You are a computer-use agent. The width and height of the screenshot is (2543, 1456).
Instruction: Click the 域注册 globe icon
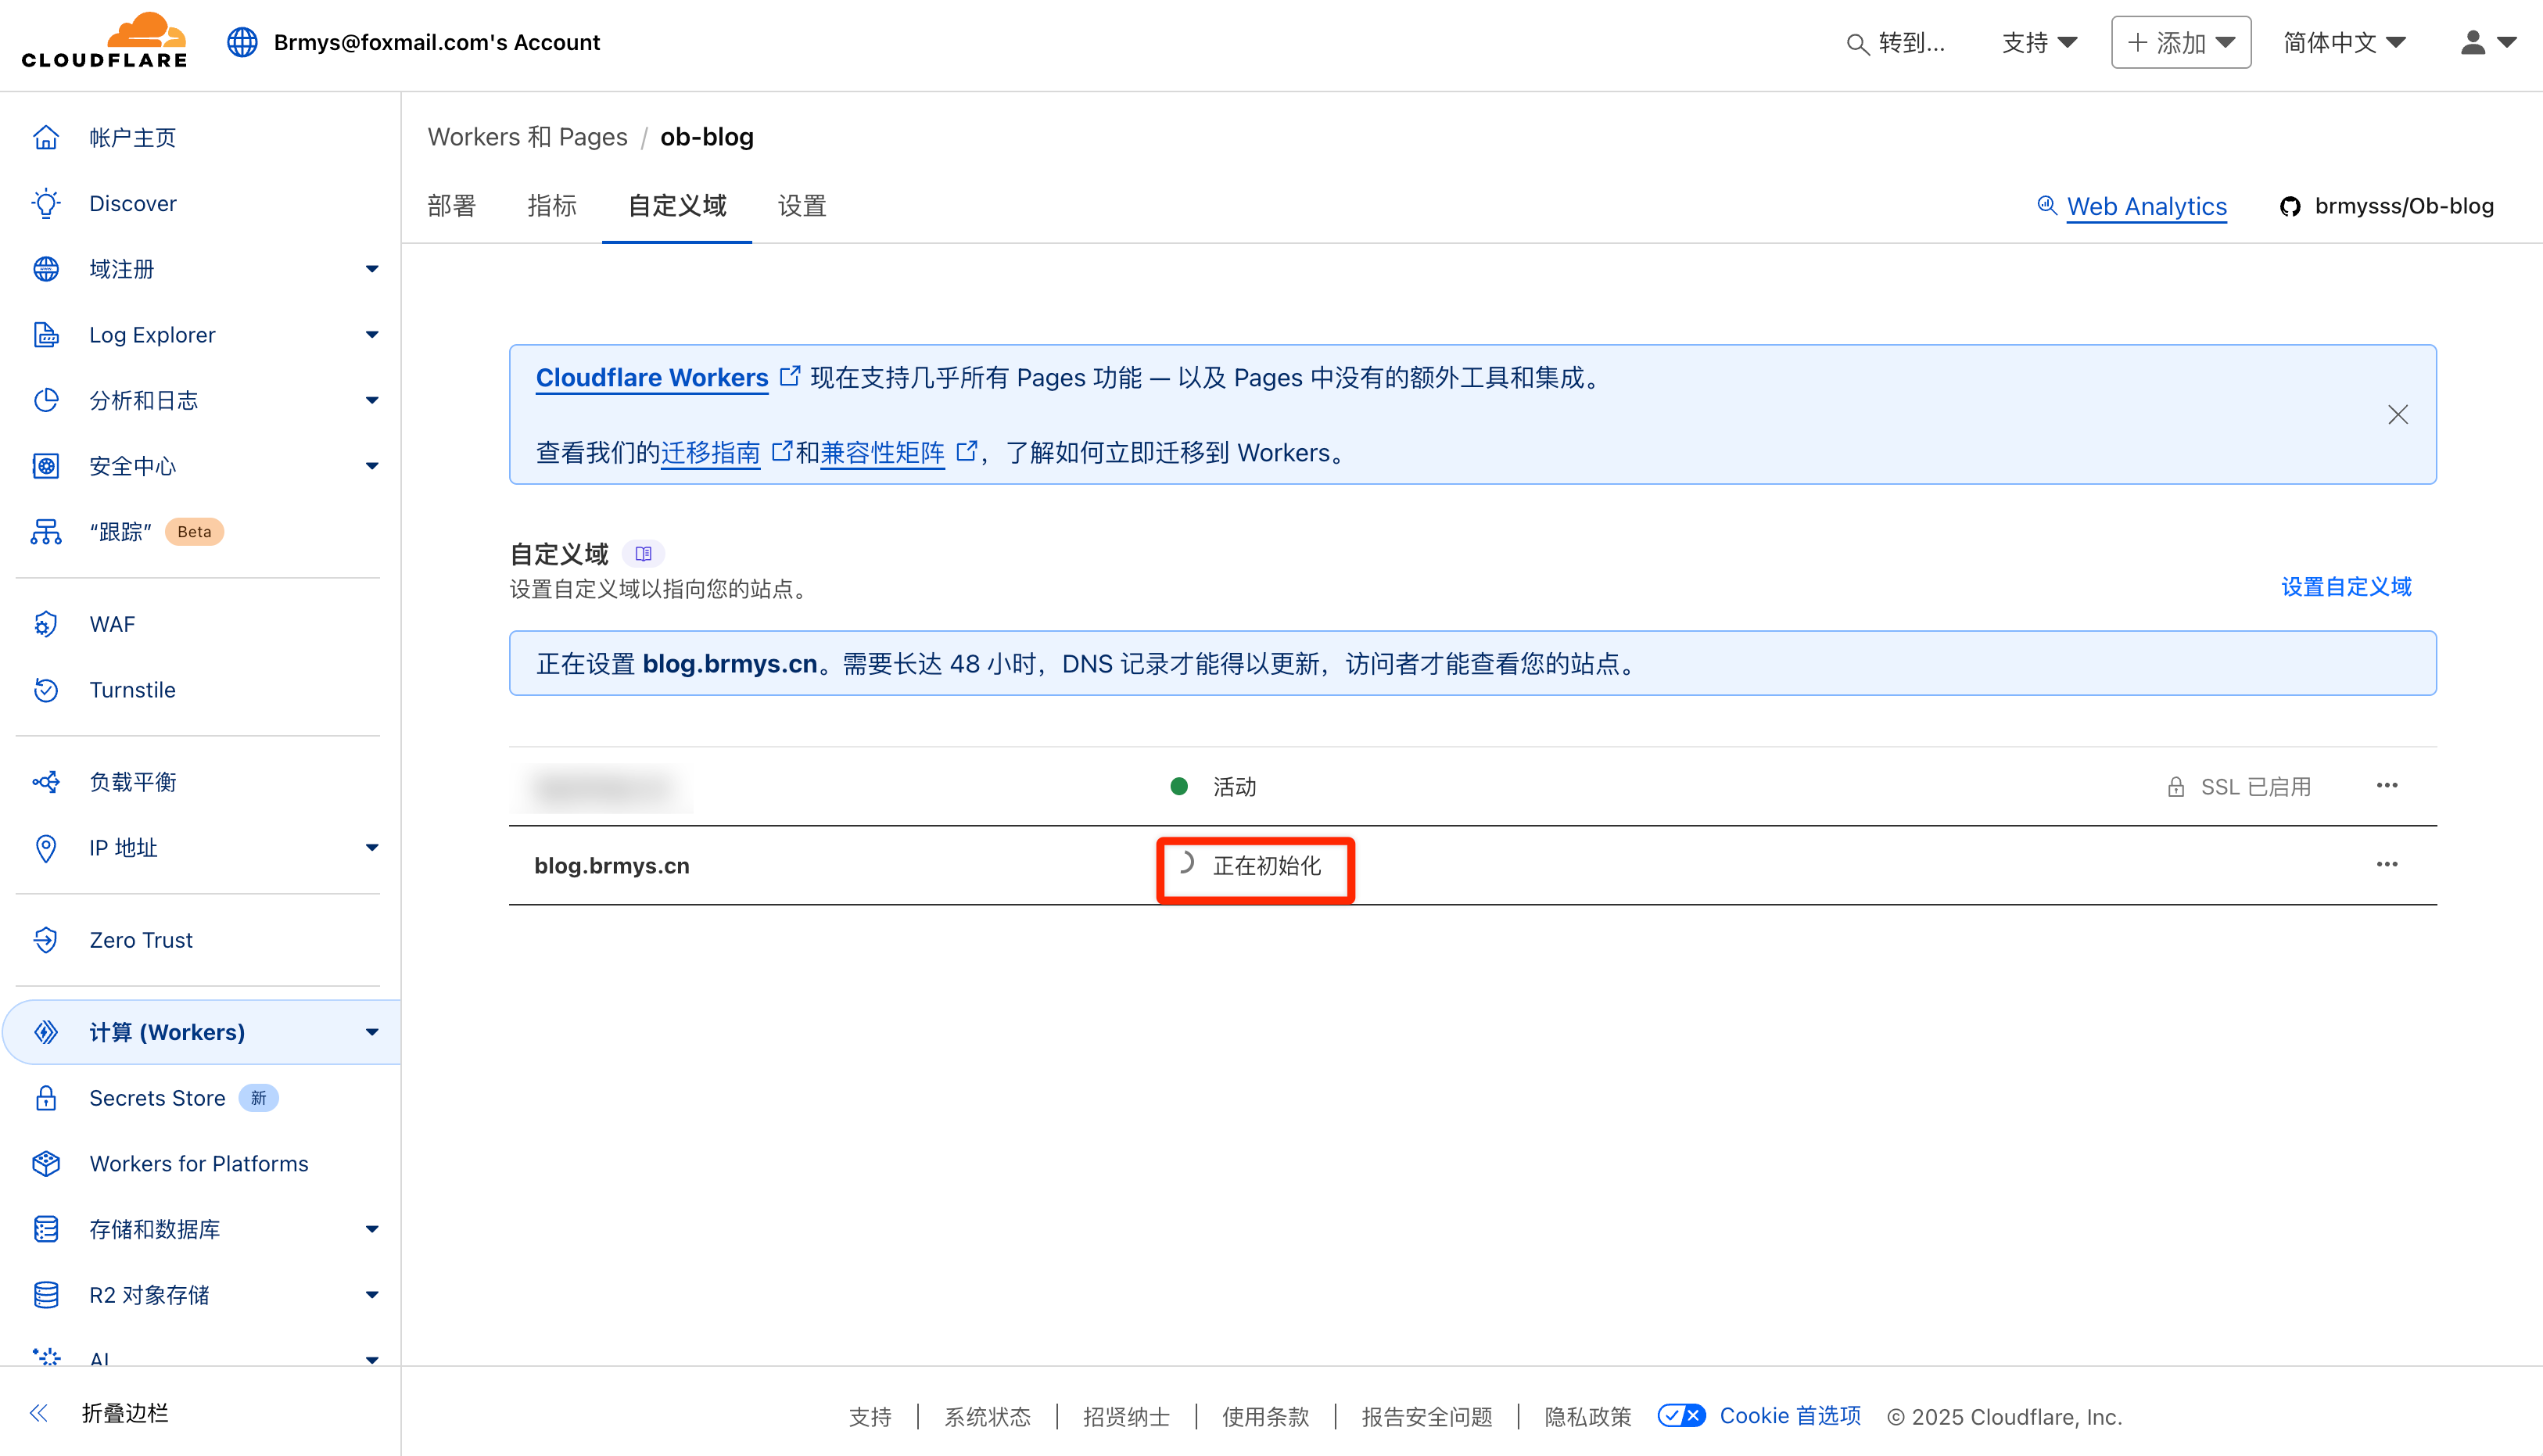coord(46,269)
